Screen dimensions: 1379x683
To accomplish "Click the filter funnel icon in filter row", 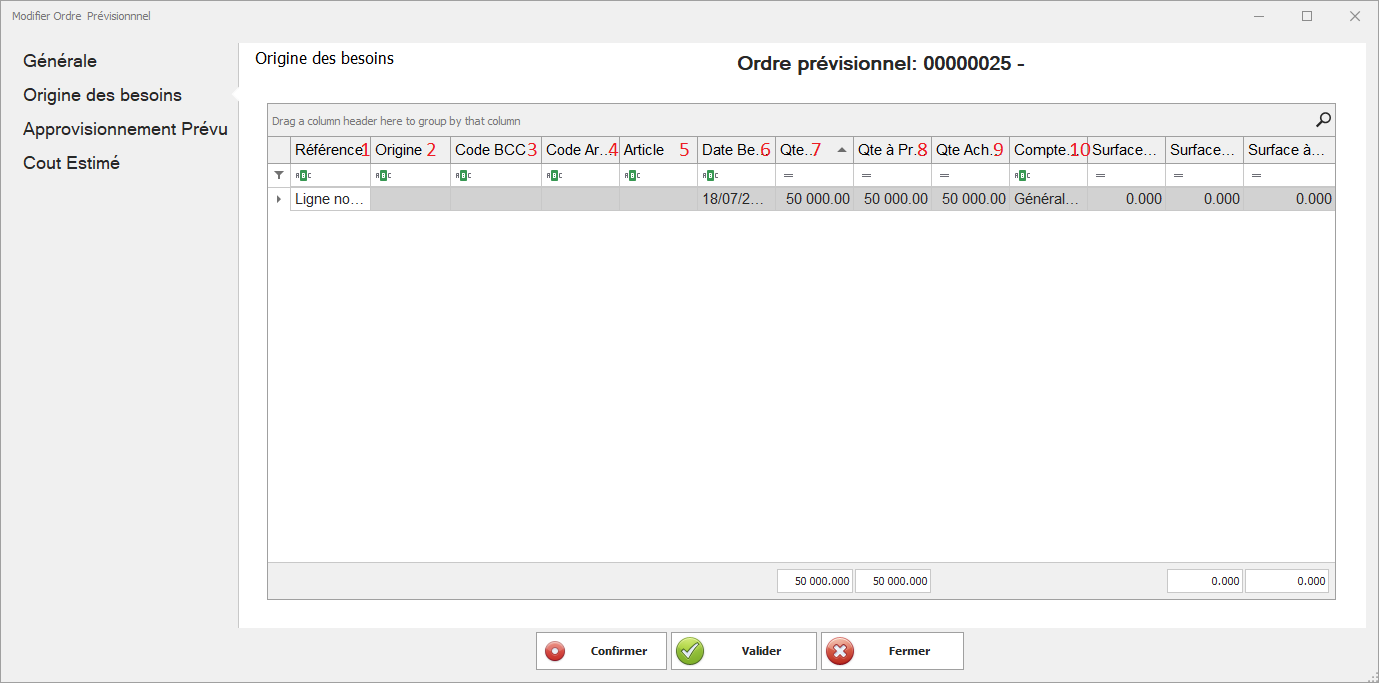I will 279,175.
